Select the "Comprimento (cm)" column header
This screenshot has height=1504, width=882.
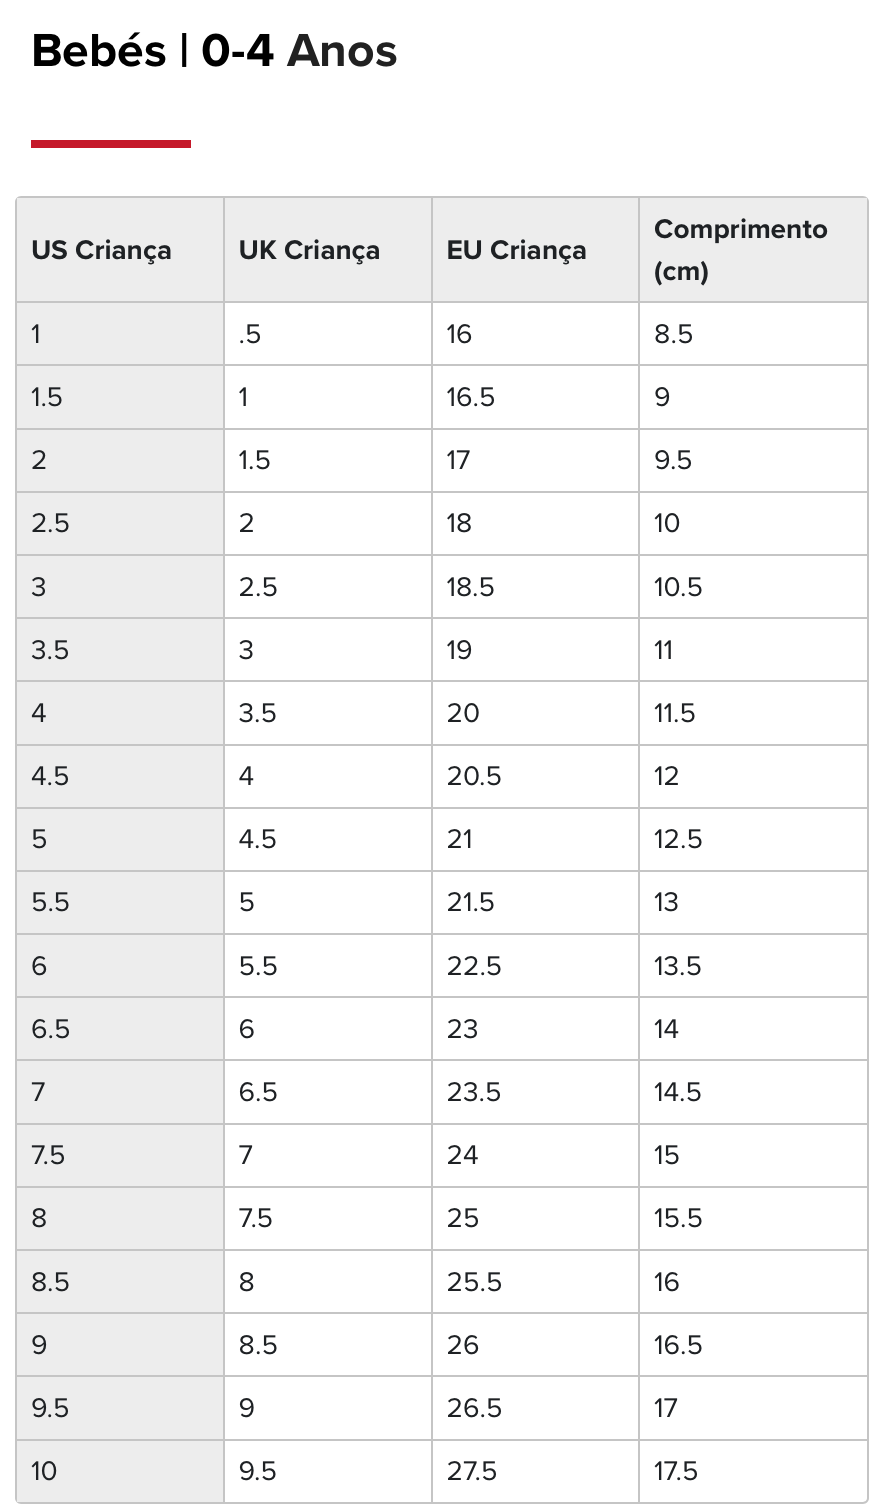741,250
